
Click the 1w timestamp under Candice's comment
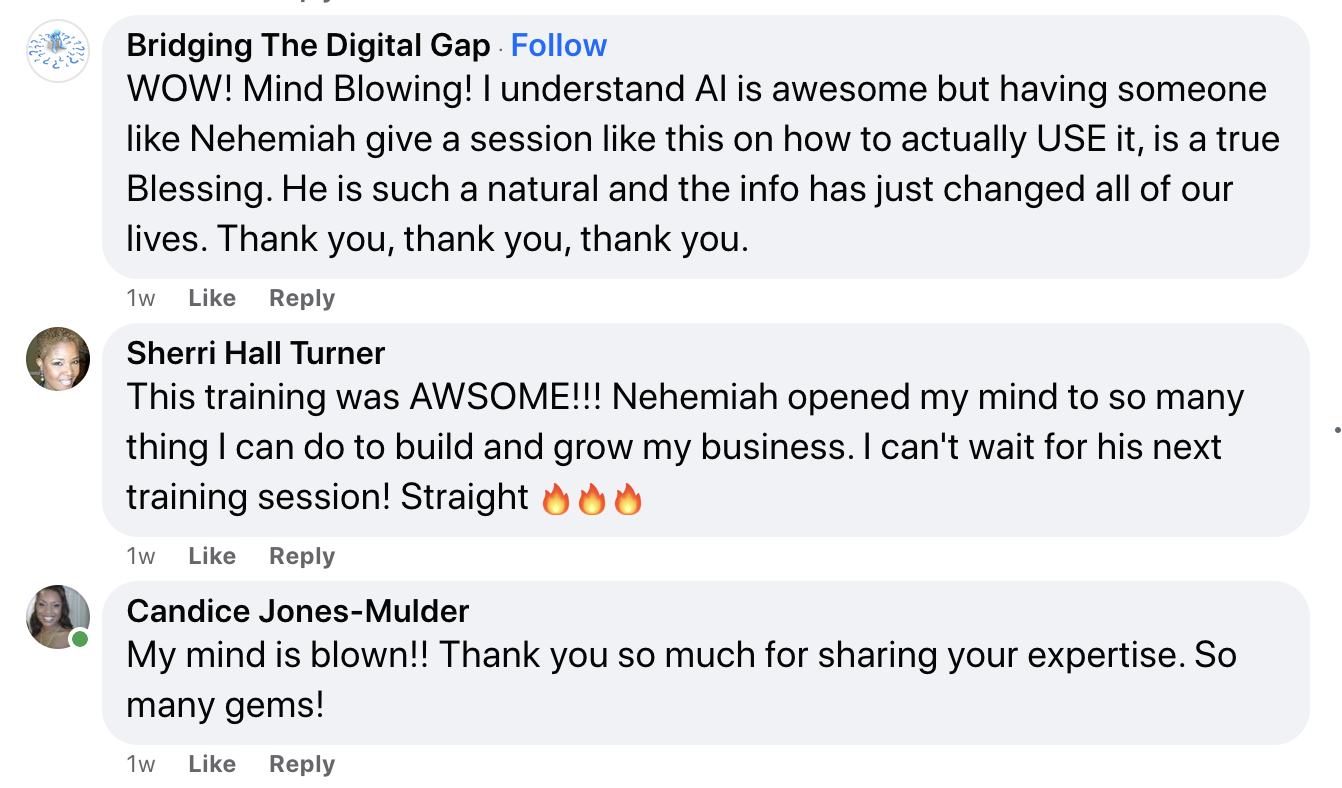pyautogui.click(x=141, y=764)
